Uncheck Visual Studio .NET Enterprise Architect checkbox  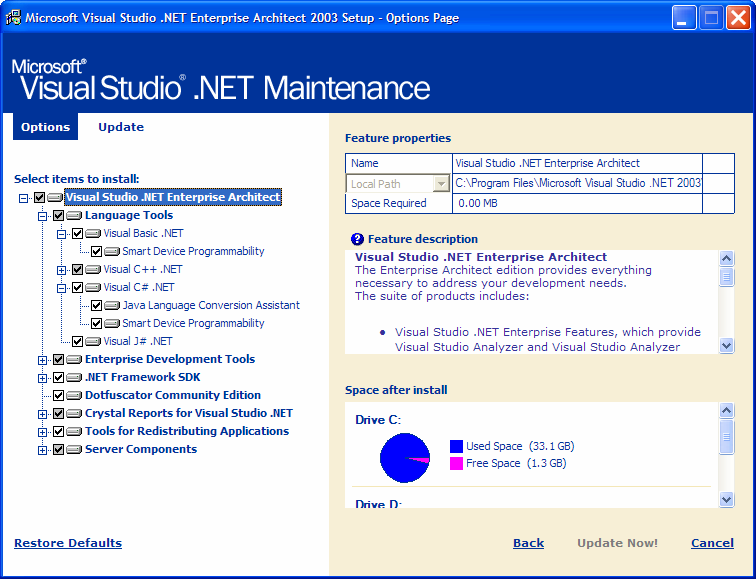click(x=40, y=197)
